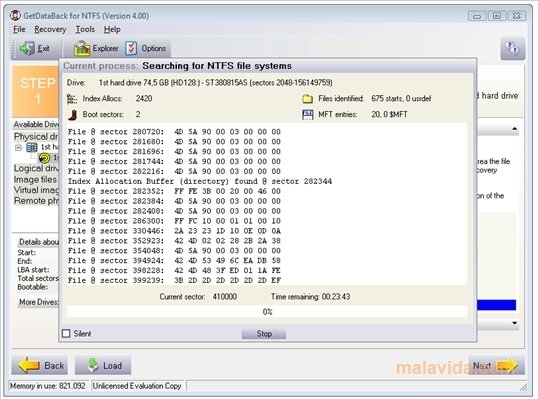Viewport: 538px width, 399px height.
Task: Open the Tools menu
Action: click(85, 30)
